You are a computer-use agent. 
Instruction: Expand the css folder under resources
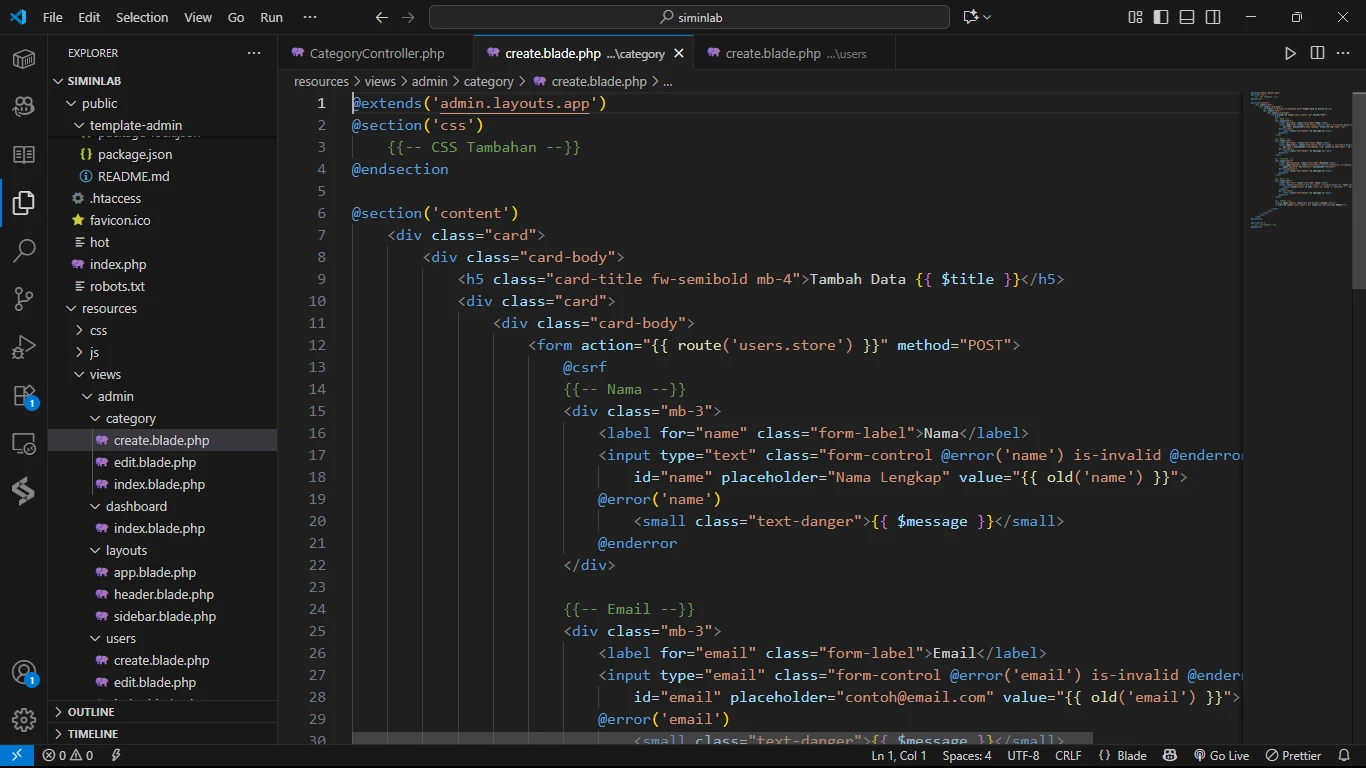click(98, 330)
